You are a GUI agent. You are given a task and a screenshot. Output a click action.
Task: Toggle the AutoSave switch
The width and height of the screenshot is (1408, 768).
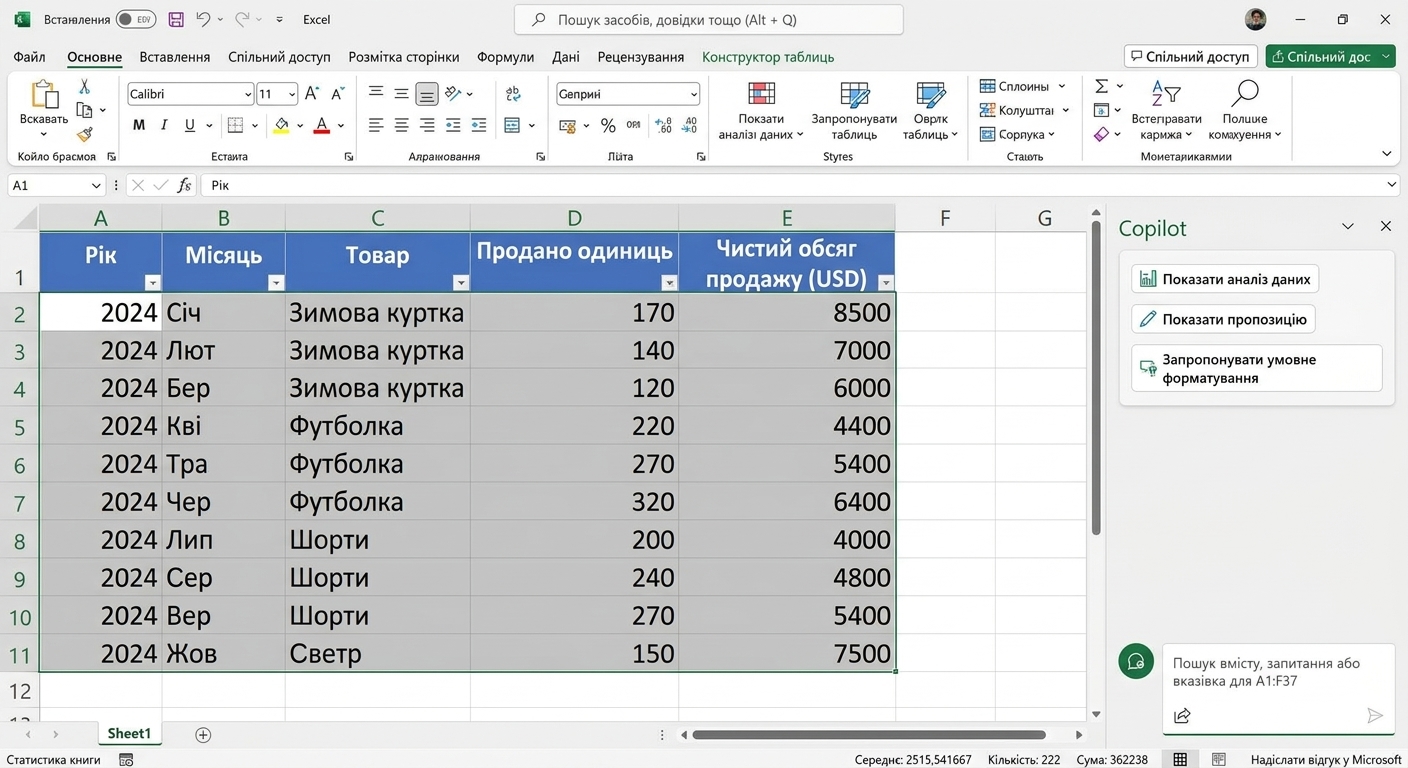click(x=136, y=19)
